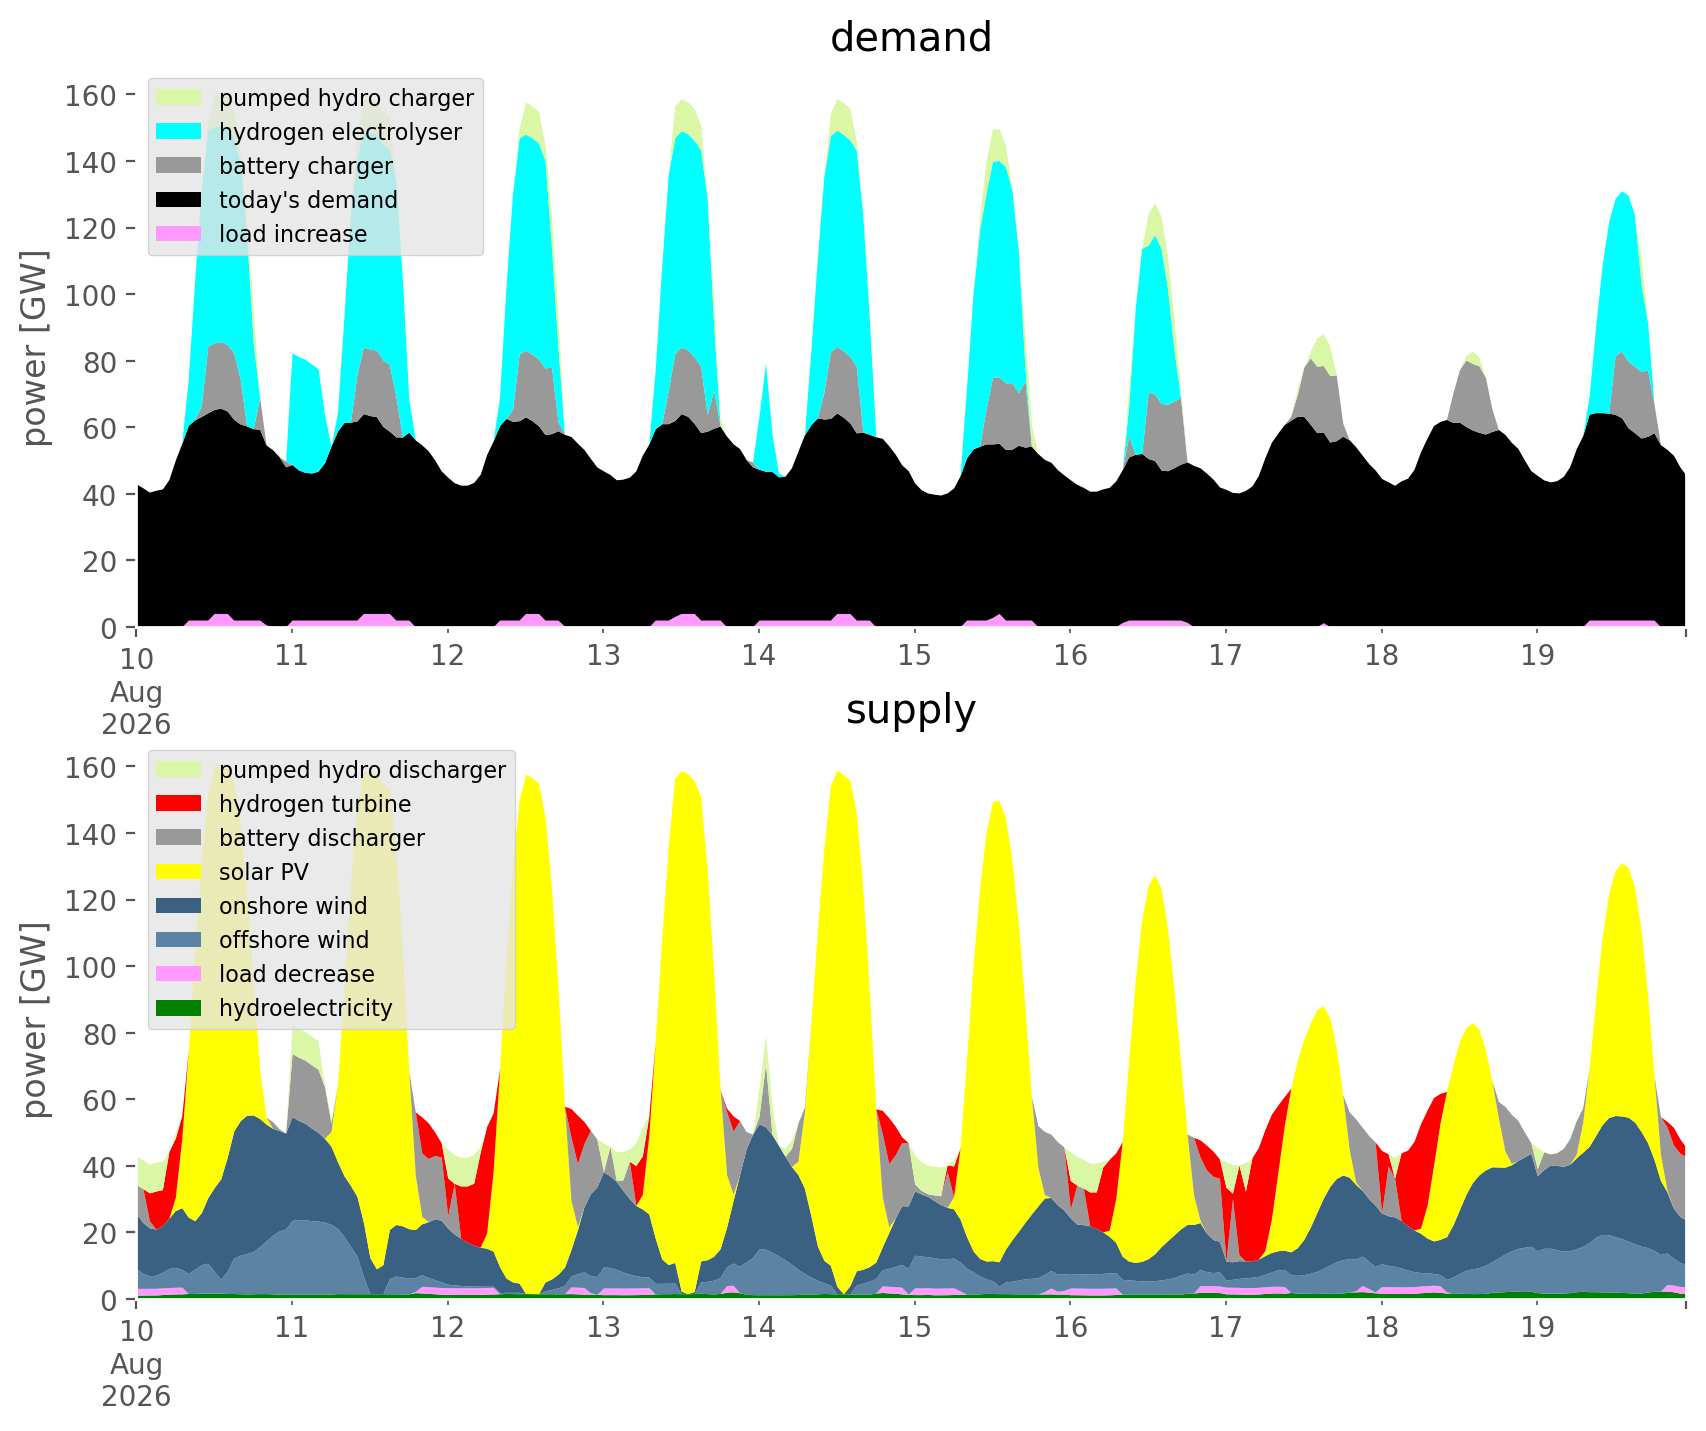1706x1431 pixels.
Task: Click the pink load decrease legend swatch
Action: point(180,974)
